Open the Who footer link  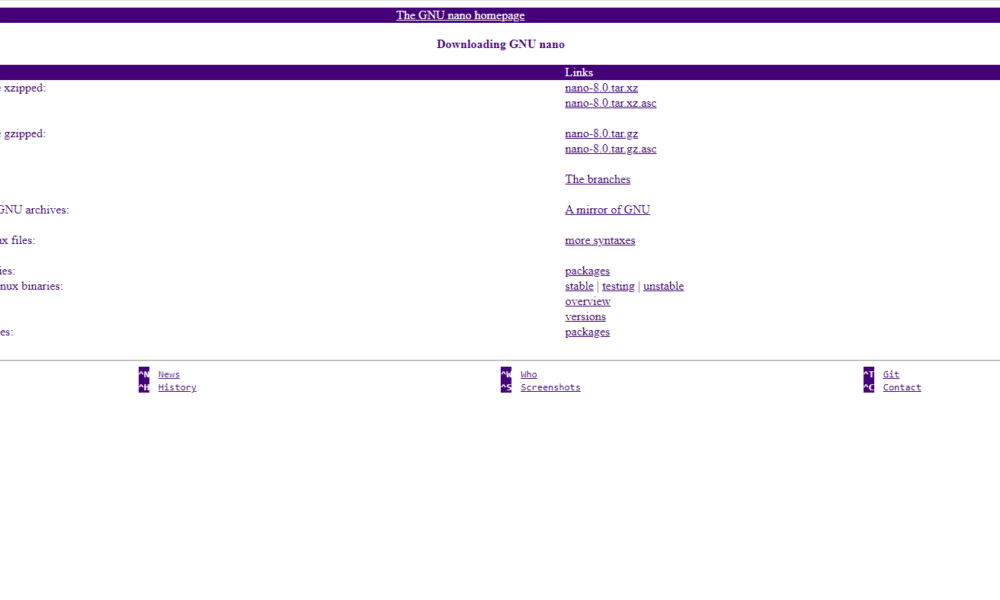click(x=529, y=374)
